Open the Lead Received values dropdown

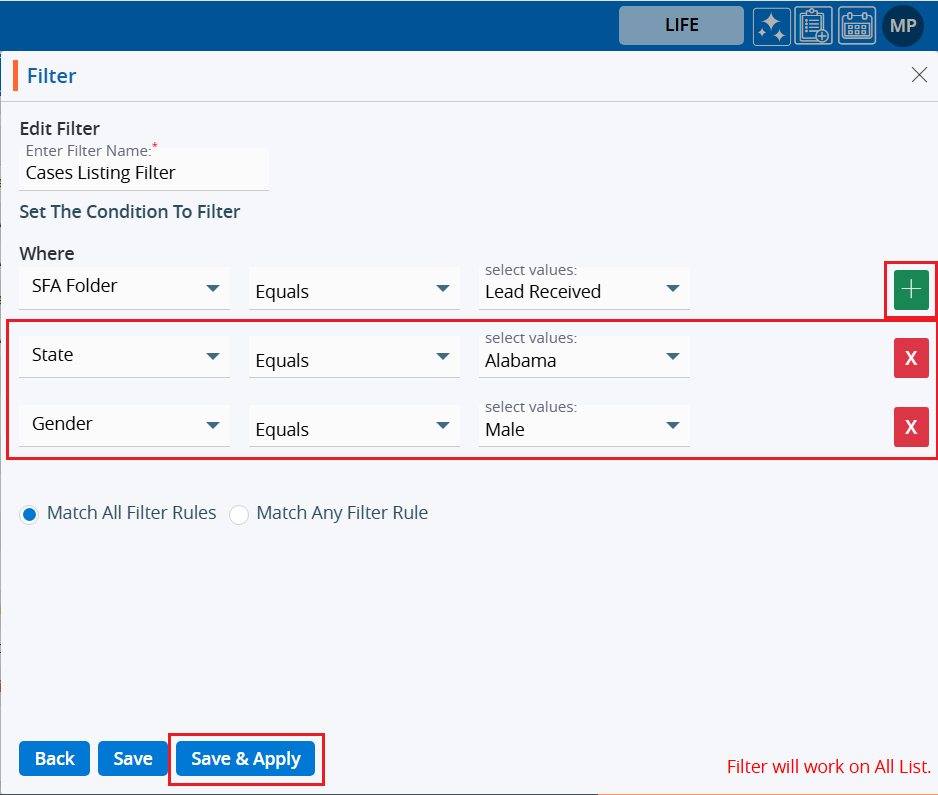click(584, 291)
